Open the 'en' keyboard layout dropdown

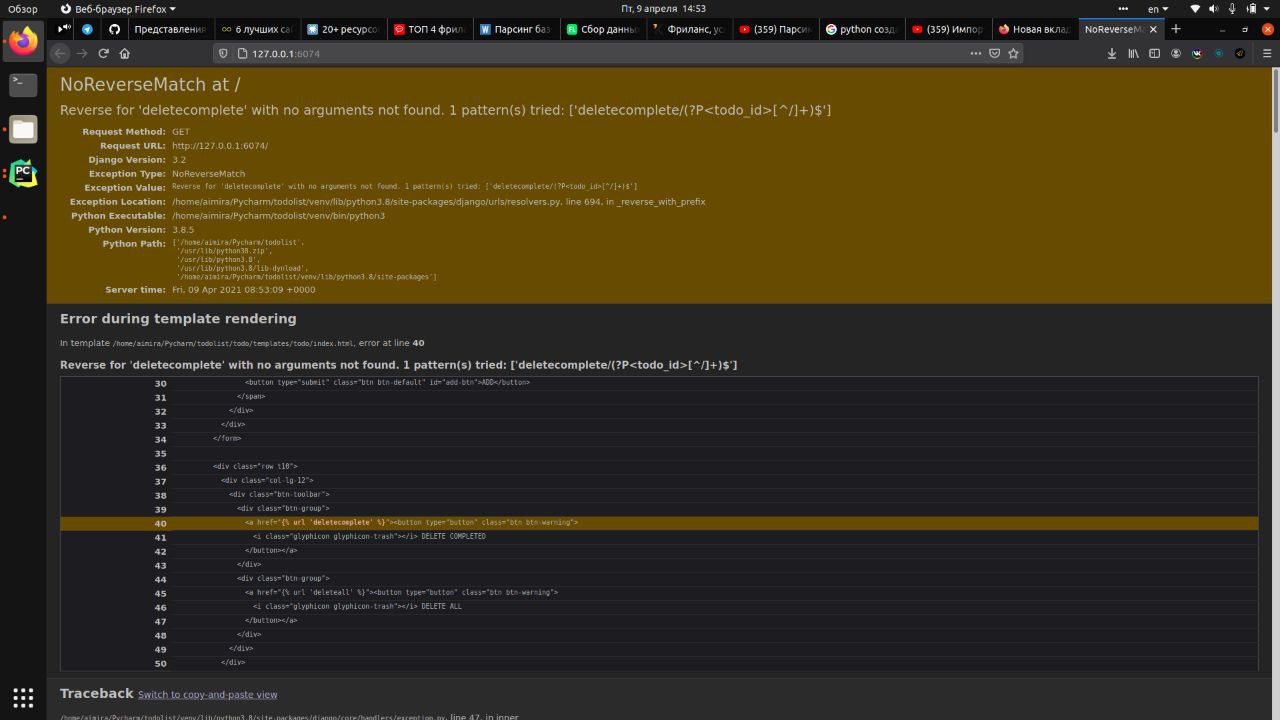[x=1157, y=8]
